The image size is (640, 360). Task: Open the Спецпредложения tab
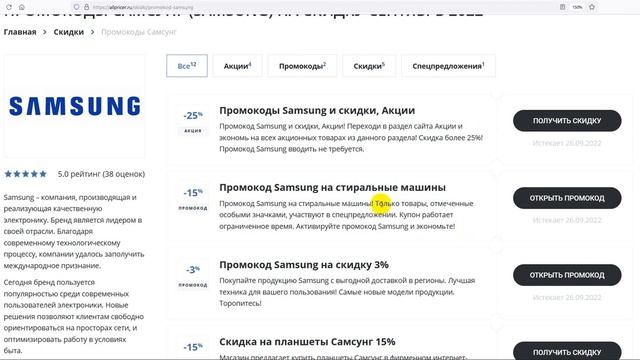(x=448, y=66)
